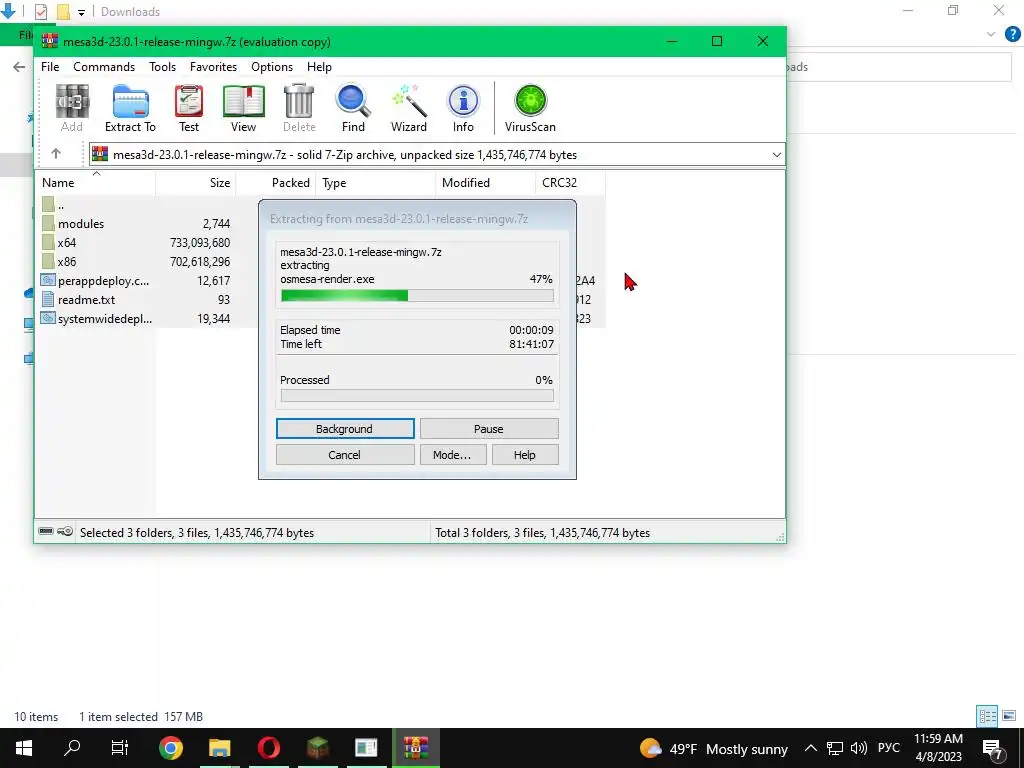This screenshot has width=1024, height=768.
Task: Cancel the extraction
Action: coord(345,455)
